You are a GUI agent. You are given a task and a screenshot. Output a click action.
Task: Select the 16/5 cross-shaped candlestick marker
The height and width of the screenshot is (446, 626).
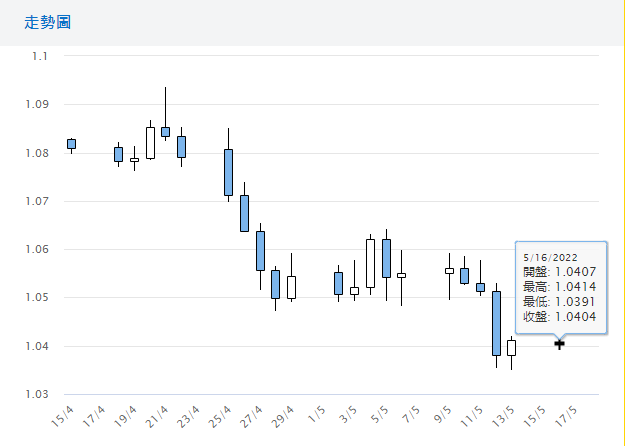[559, 343]
